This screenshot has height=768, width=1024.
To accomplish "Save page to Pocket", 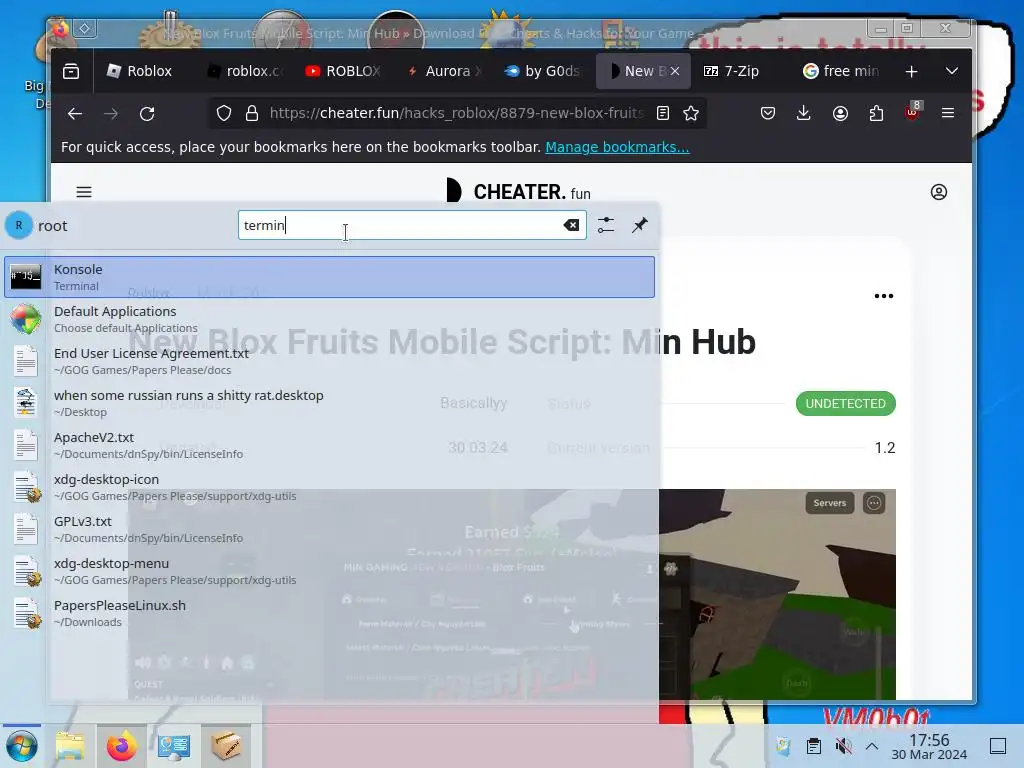I will click(768, 114).
